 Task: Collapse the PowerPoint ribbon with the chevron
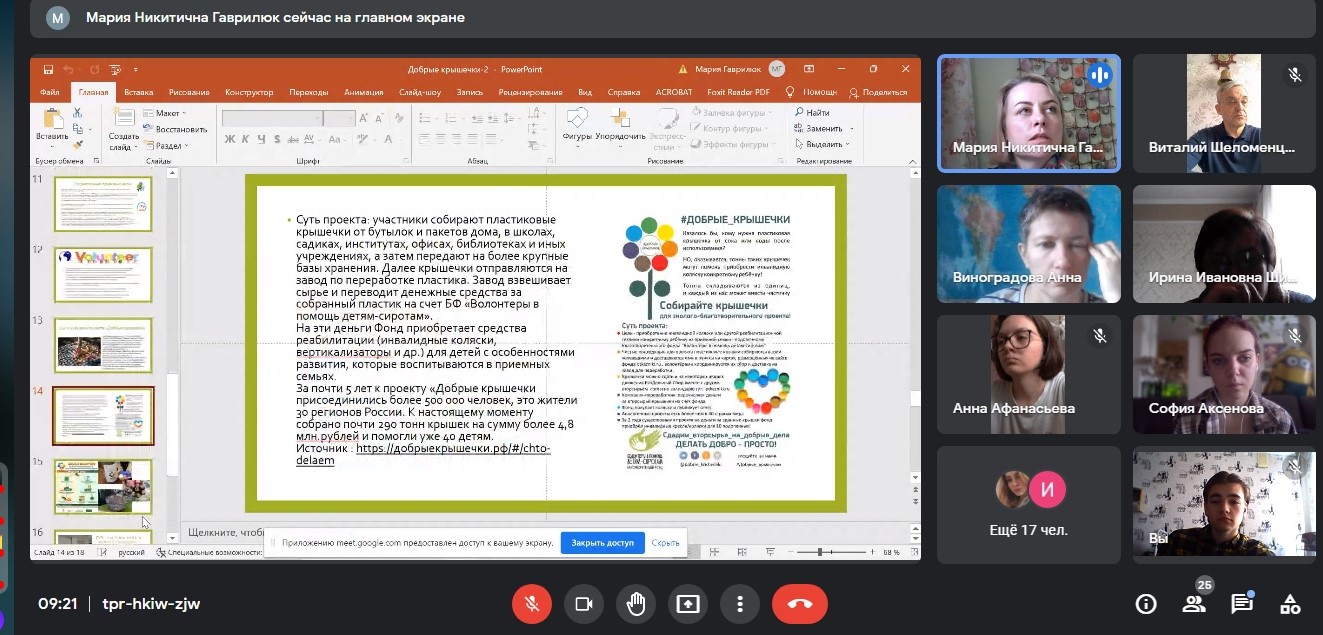[912, 160]
